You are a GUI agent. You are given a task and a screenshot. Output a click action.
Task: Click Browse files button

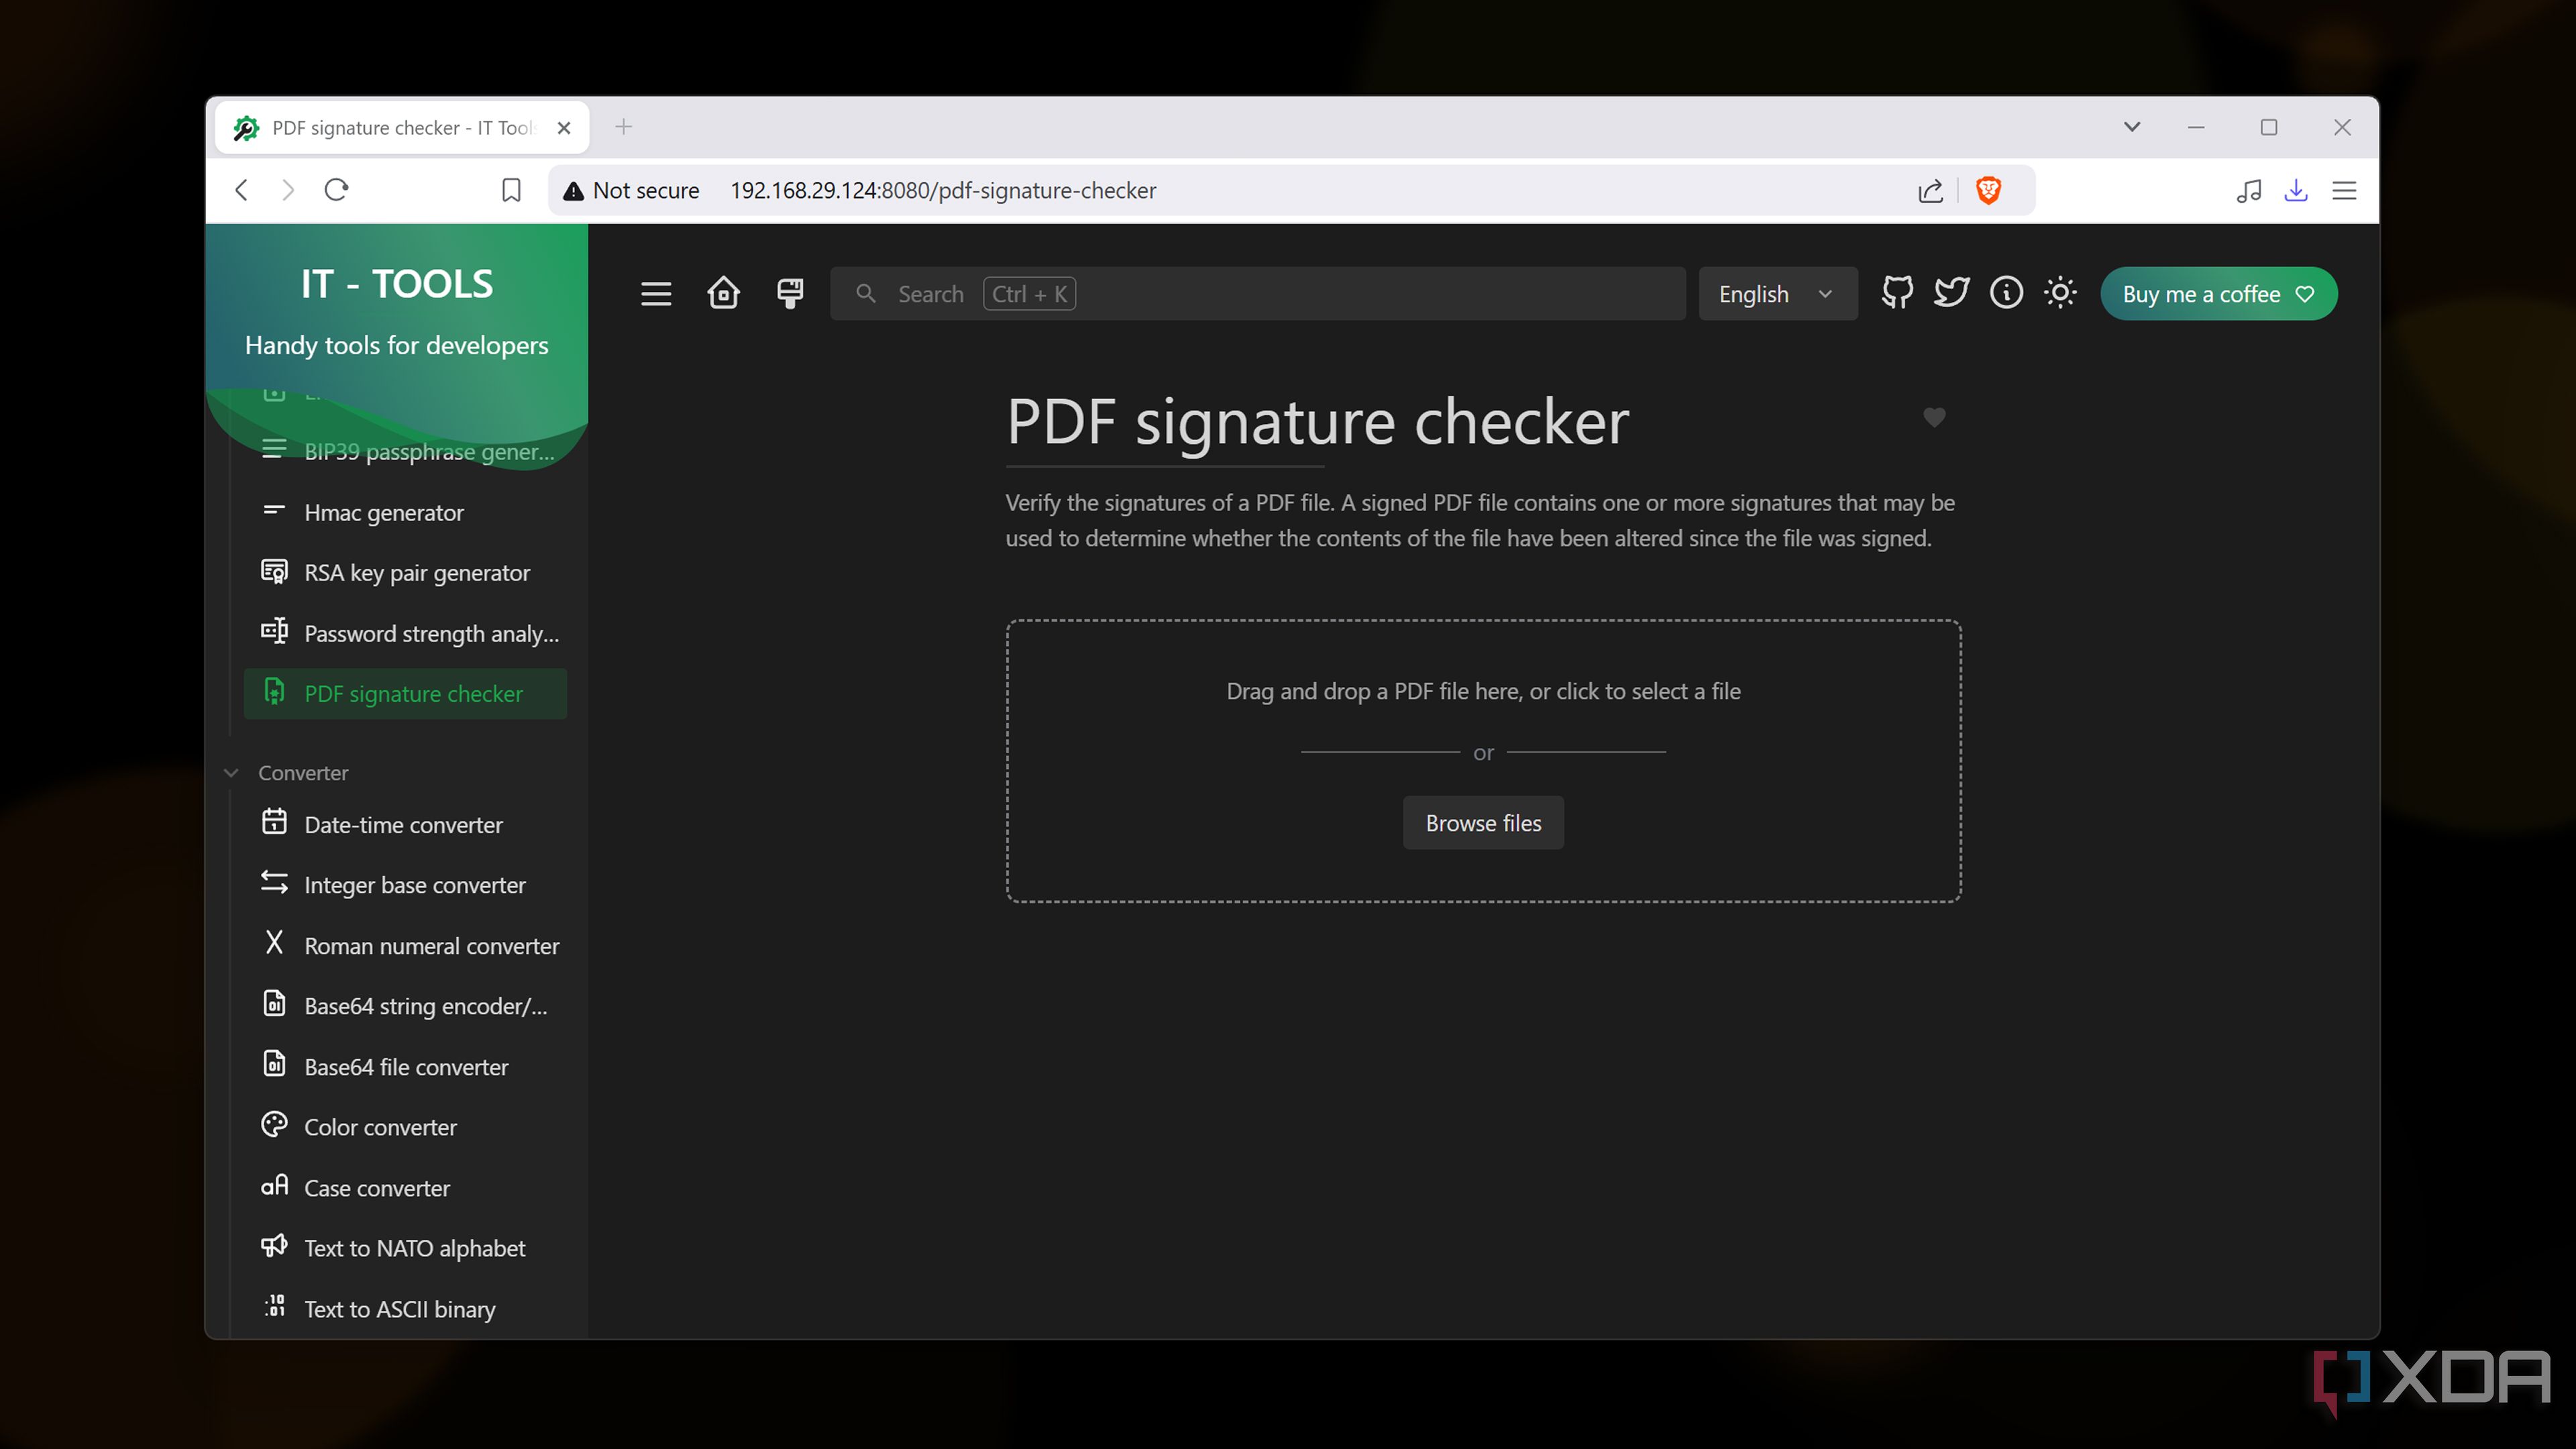click(1483, 823)
